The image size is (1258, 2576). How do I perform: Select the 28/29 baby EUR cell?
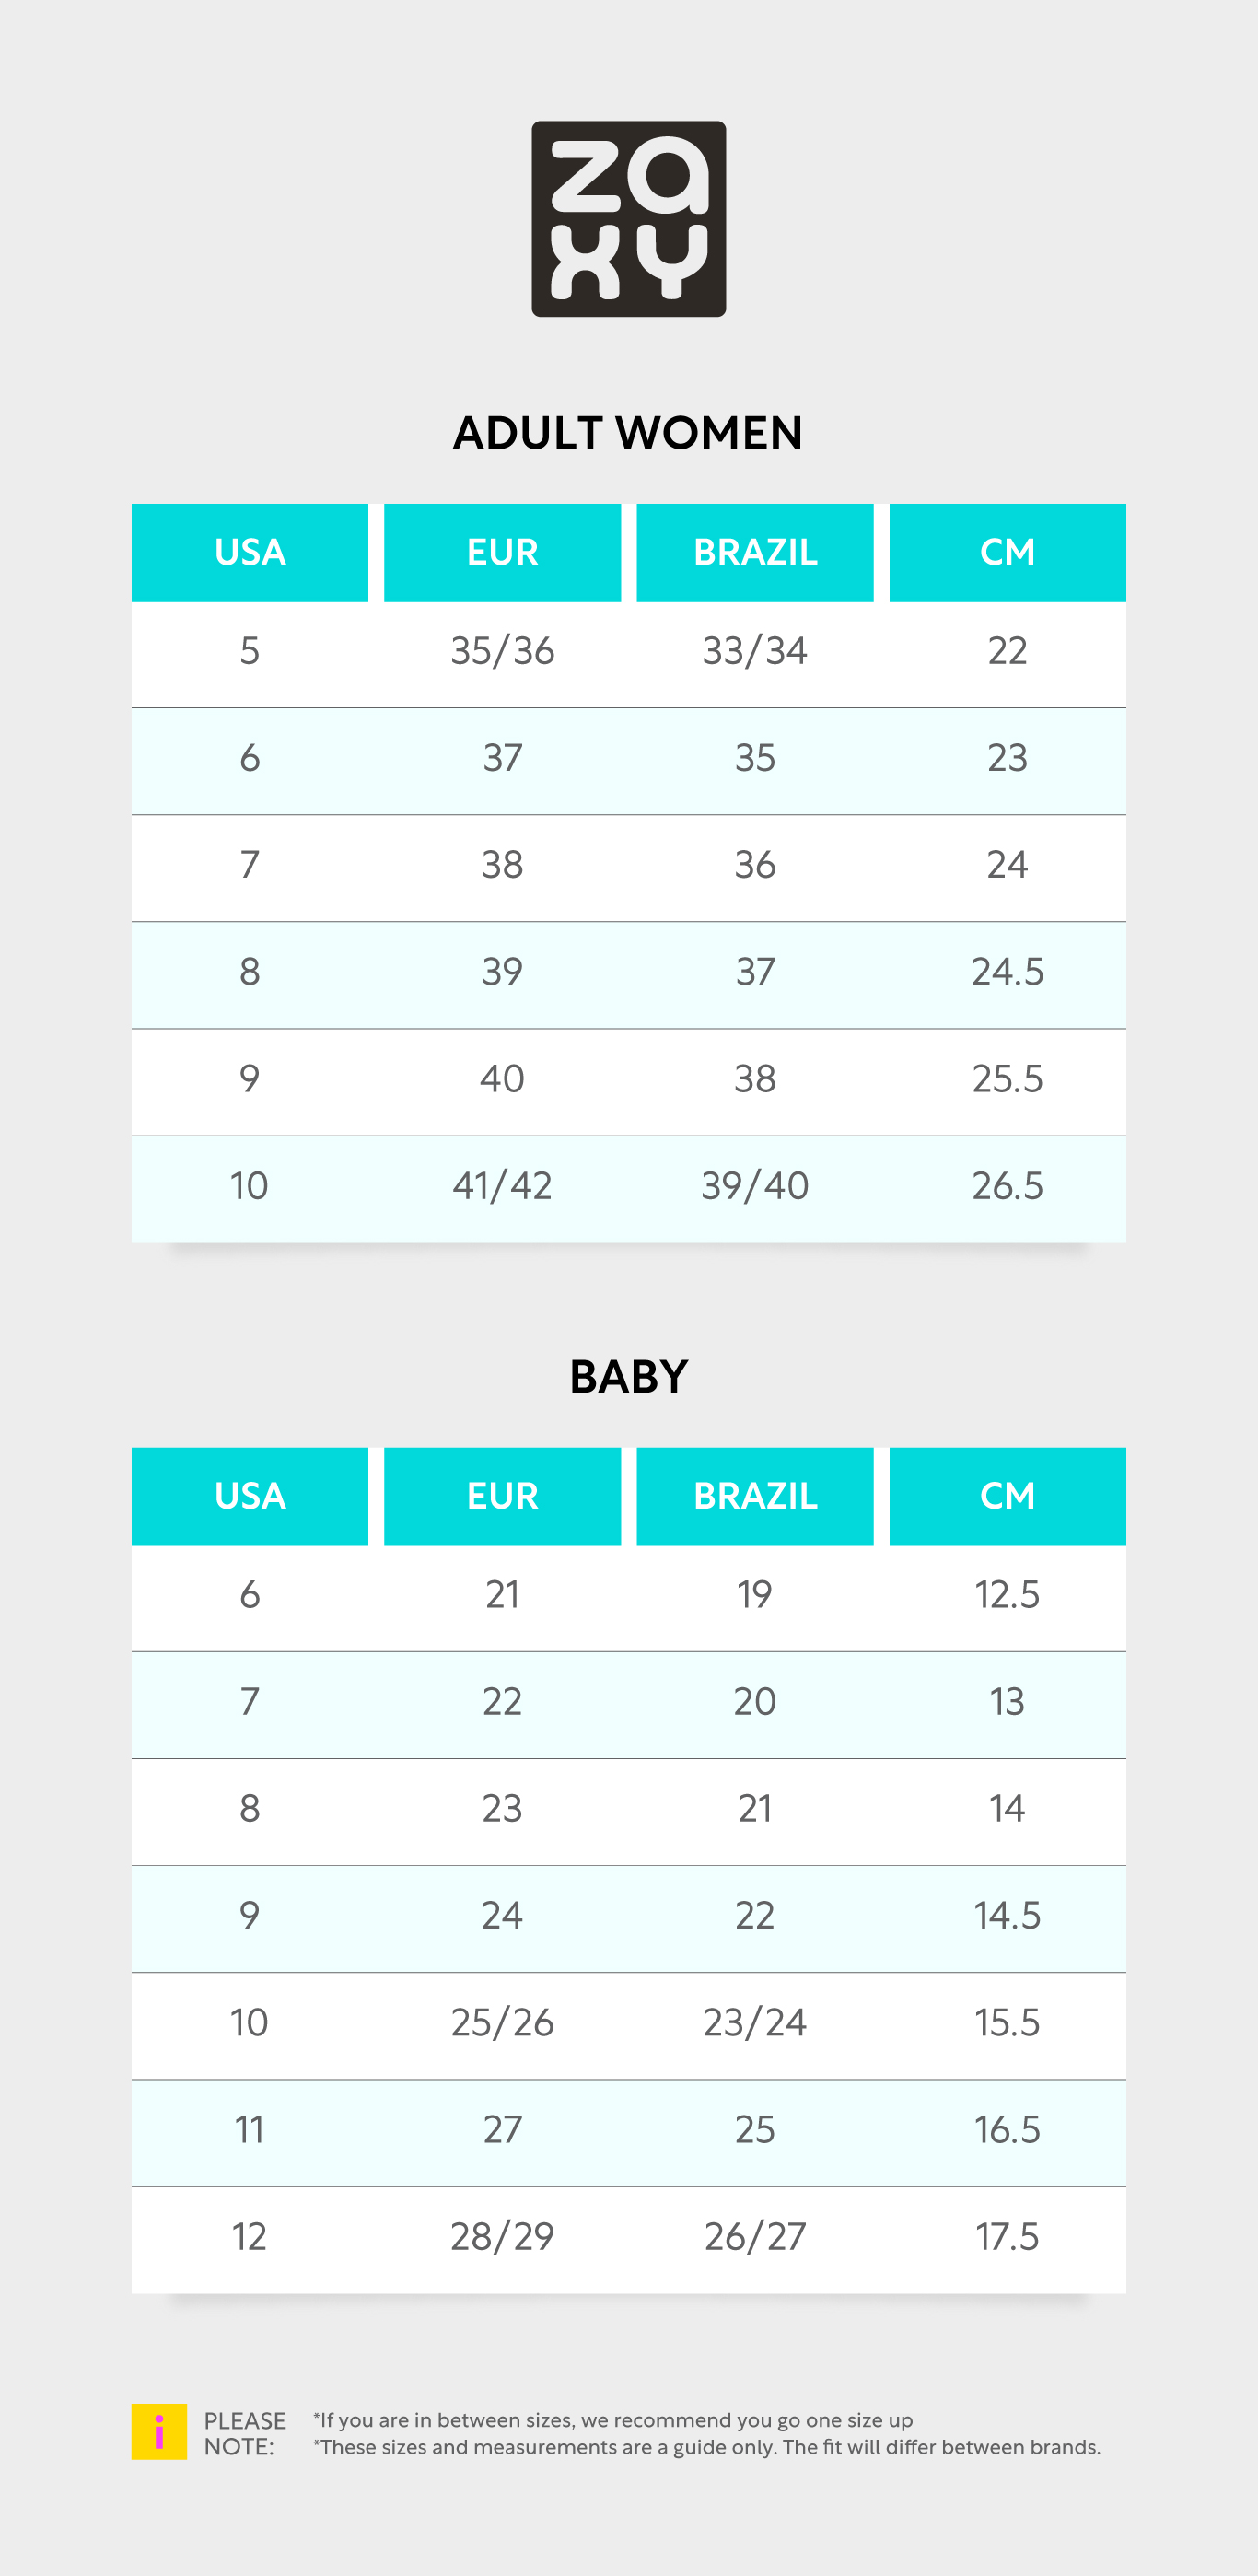coord(502,2236)
